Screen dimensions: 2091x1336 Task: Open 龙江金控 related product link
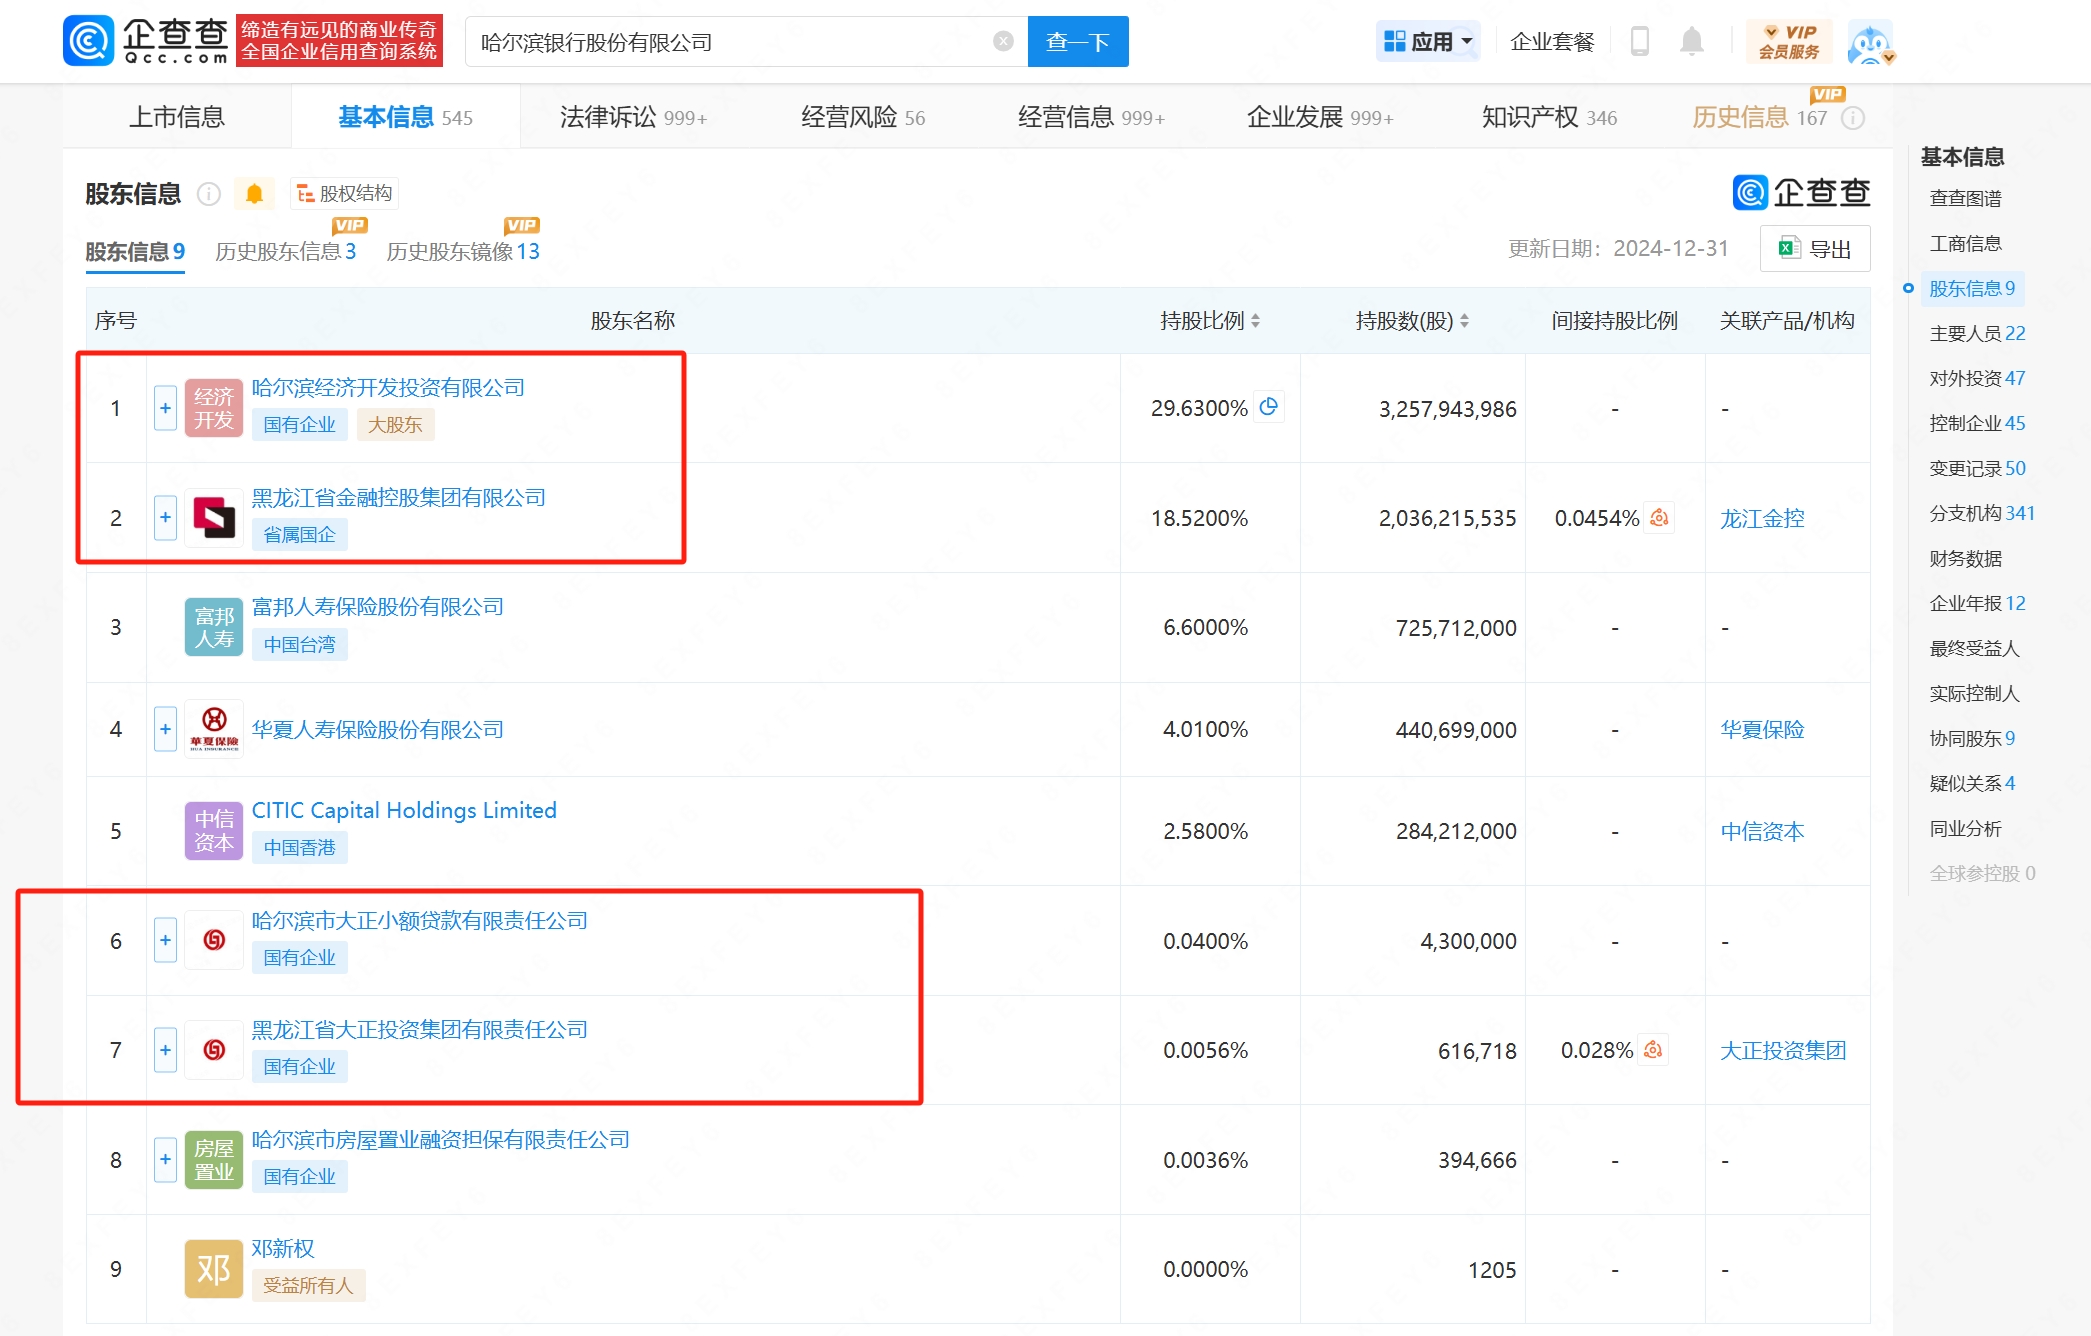tap(1762, 518)
